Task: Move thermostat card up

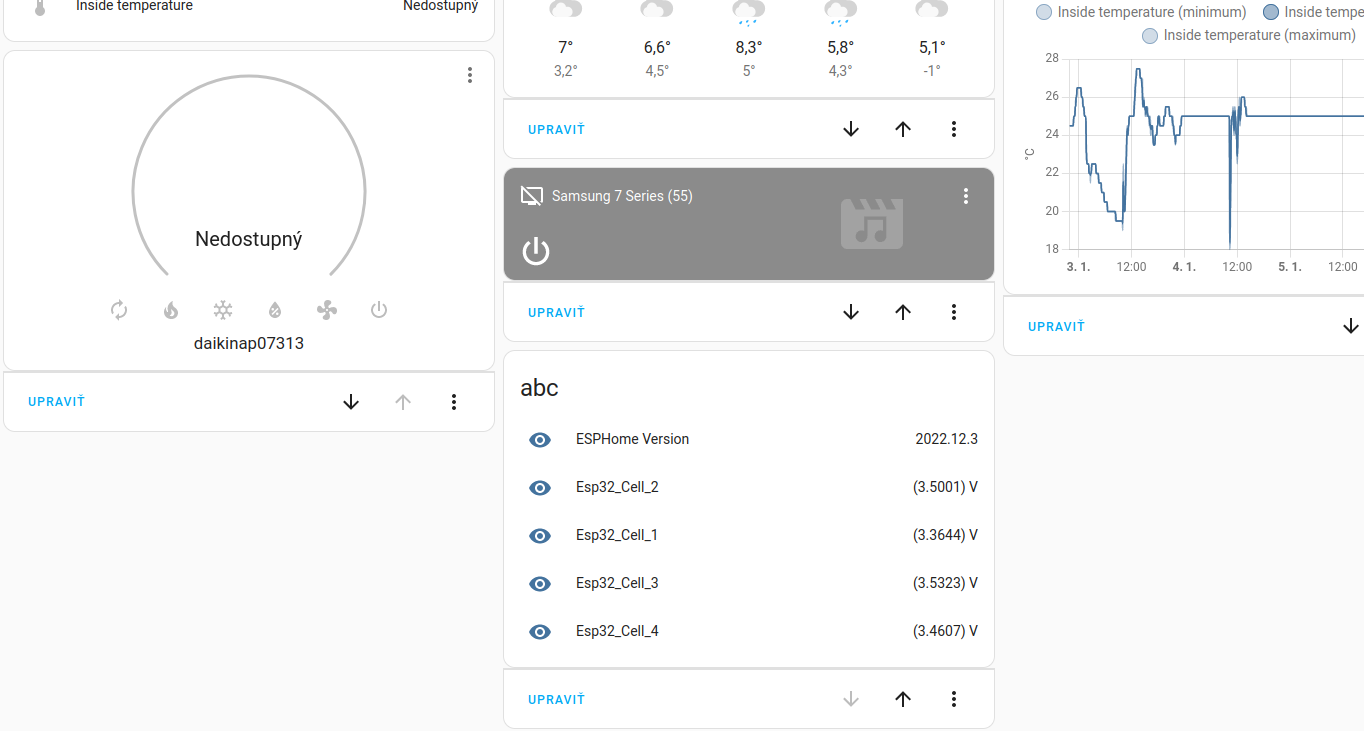Action: [x=403, y=402]
